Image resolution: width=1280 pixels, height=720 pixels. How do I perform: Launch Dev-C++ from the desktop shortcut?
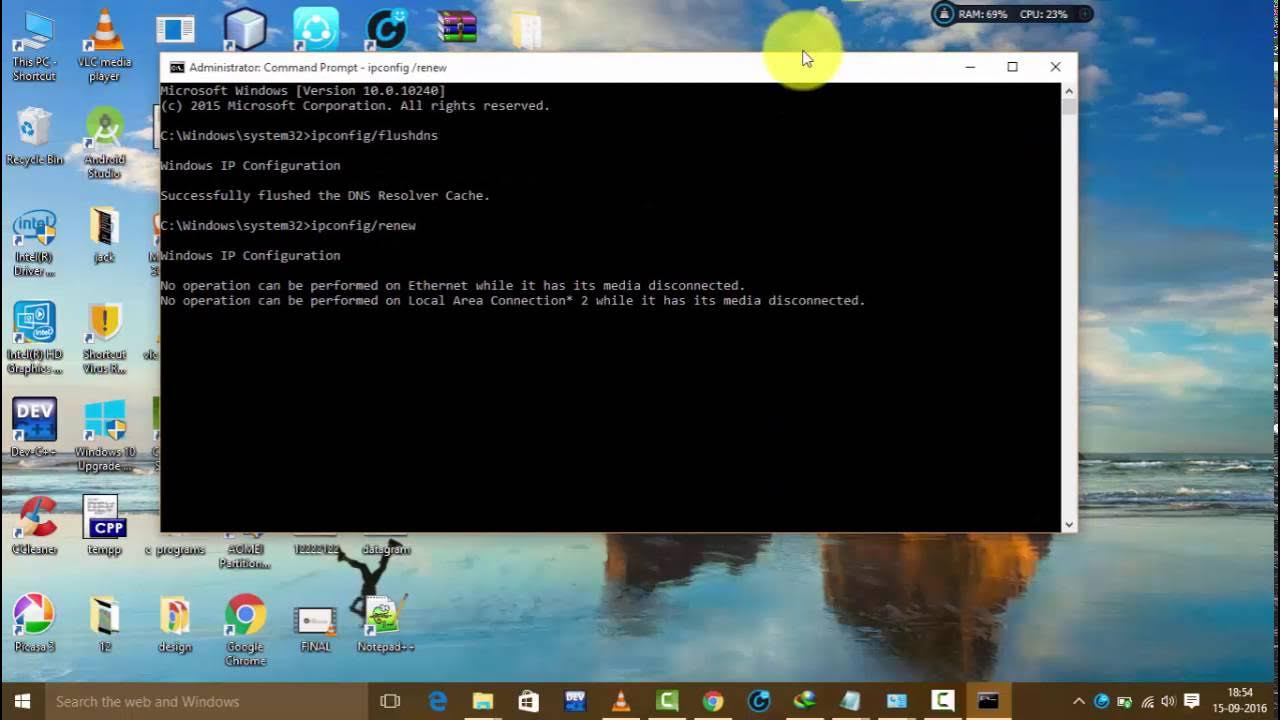34,427
